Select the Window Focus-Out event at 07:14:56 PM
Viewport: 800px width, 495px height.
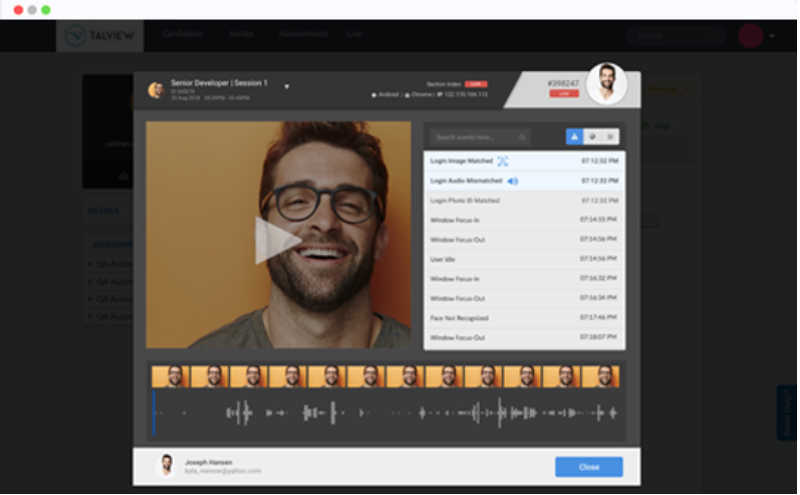click(x=524, y=240)
